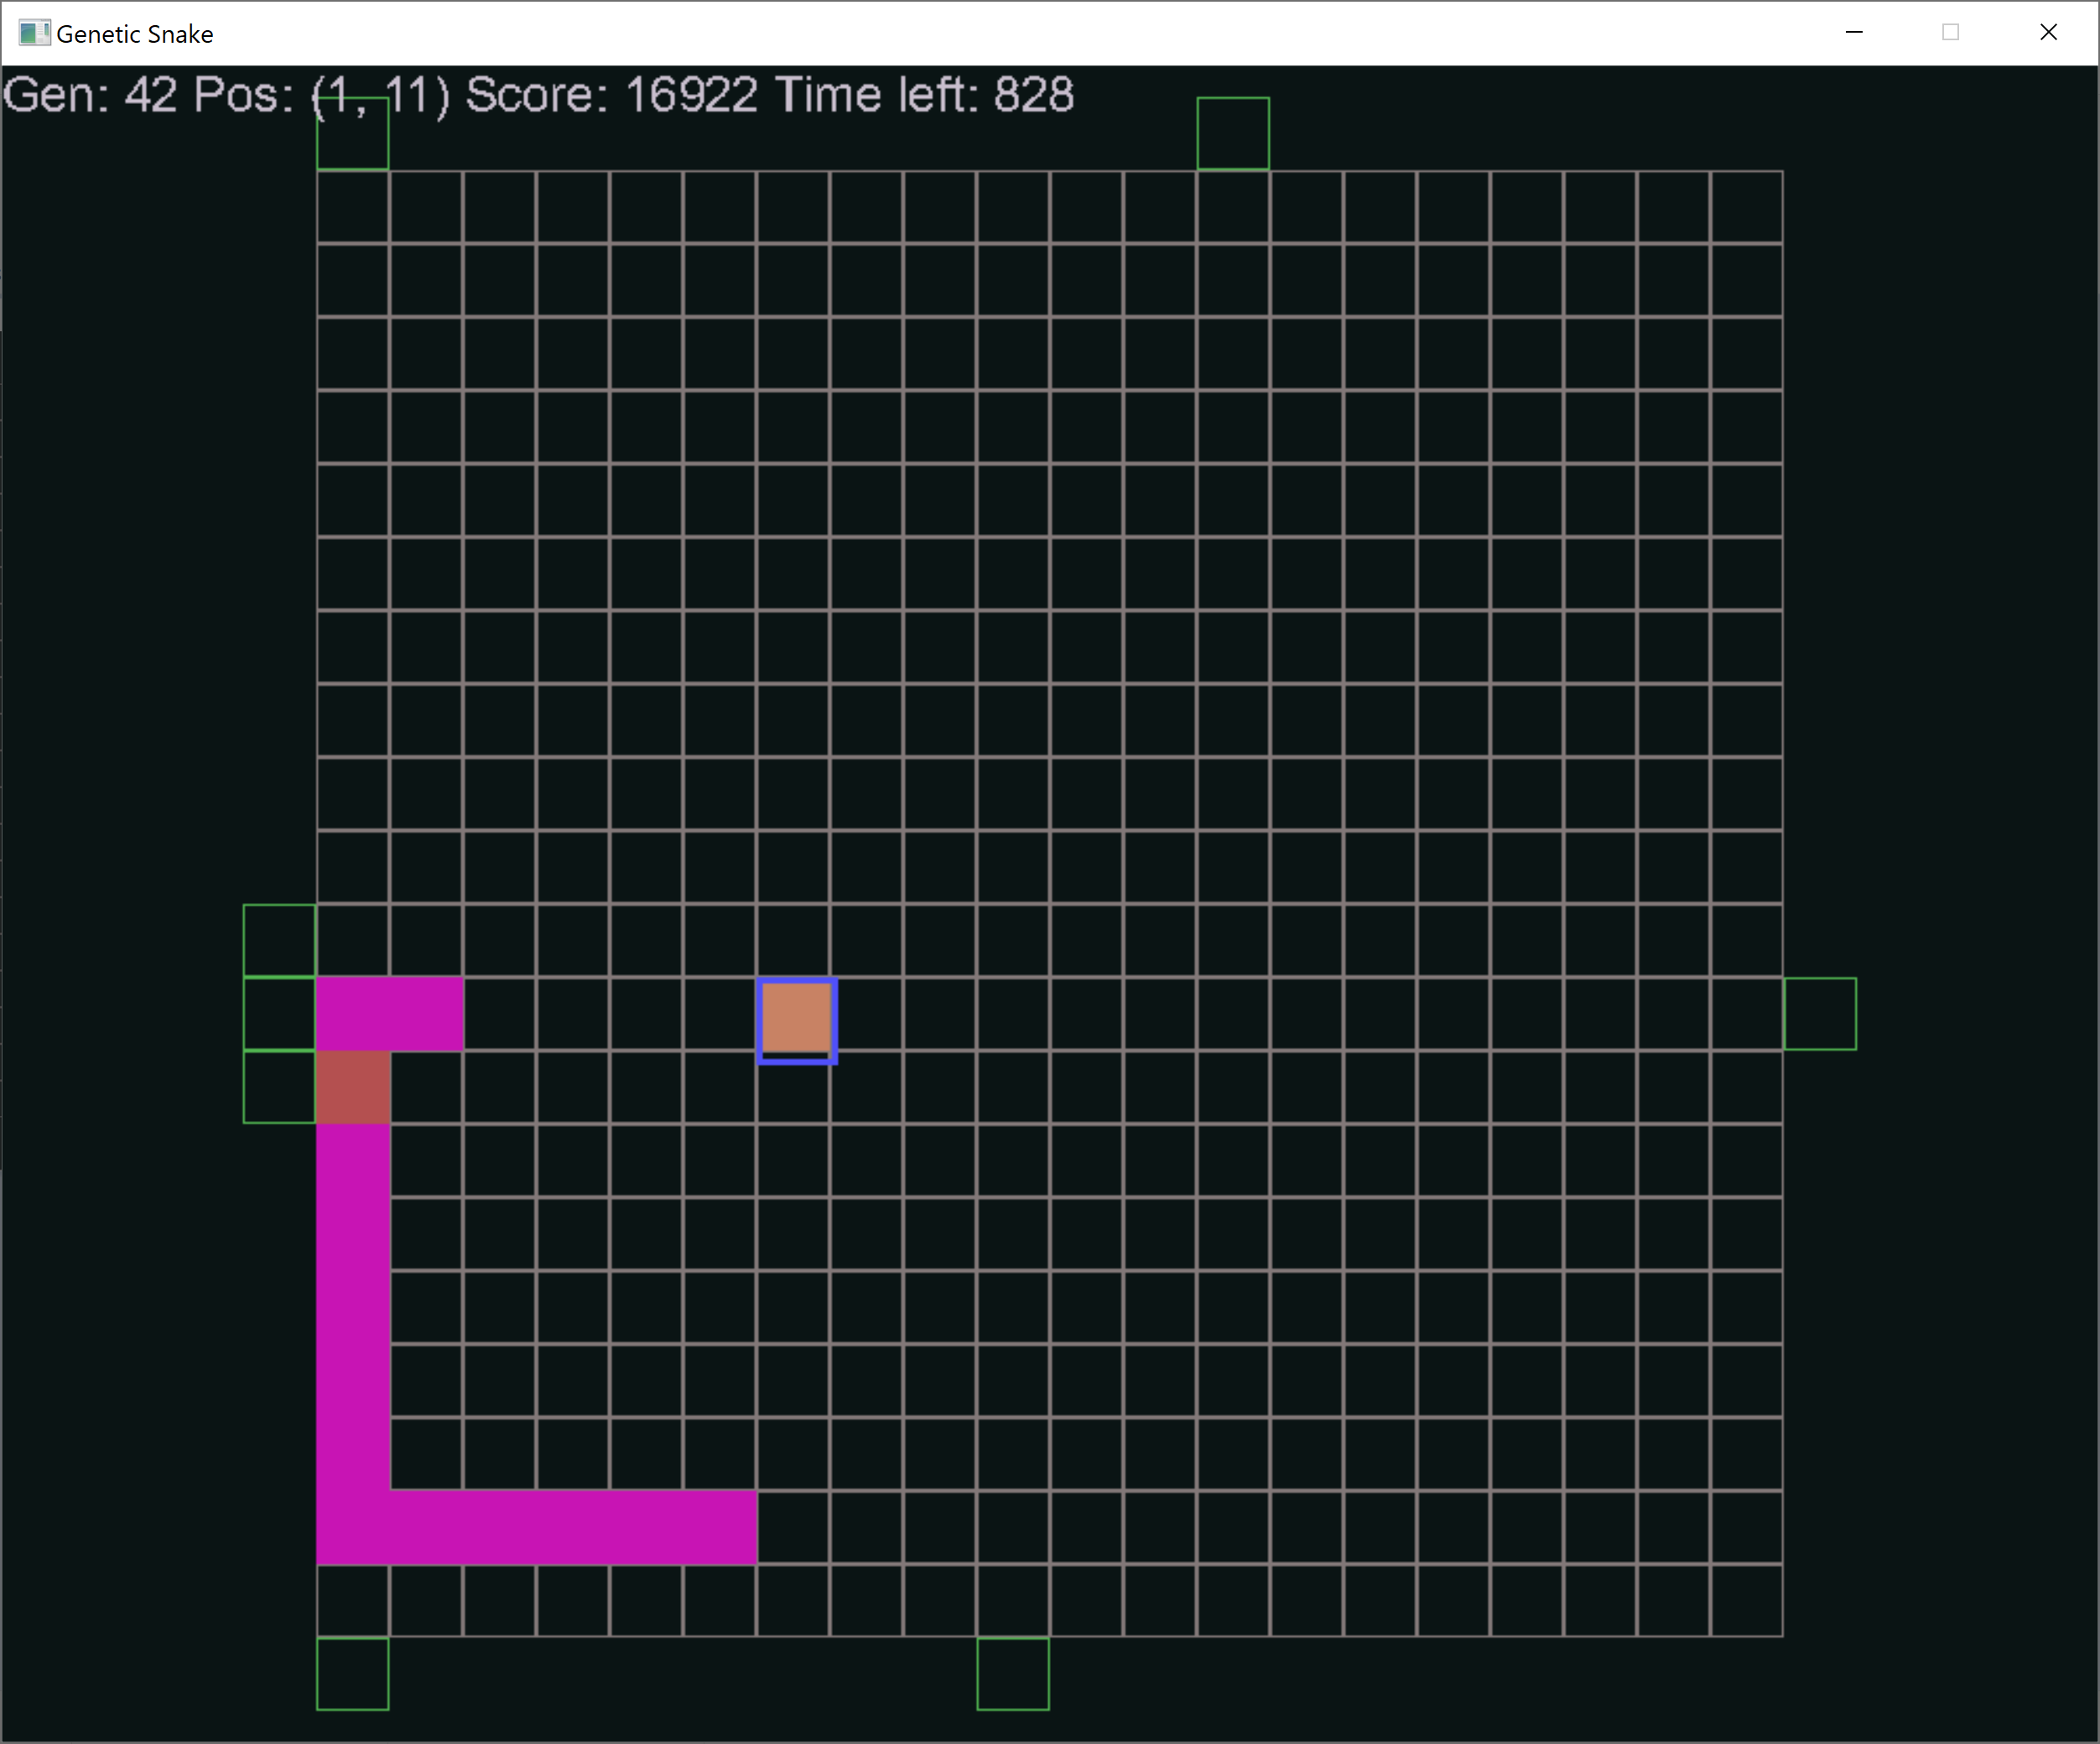Click the 'Time left: 828' counter
This screenshot has height=1744, width=2100.
pyautogui.click(x=924, y=96)
